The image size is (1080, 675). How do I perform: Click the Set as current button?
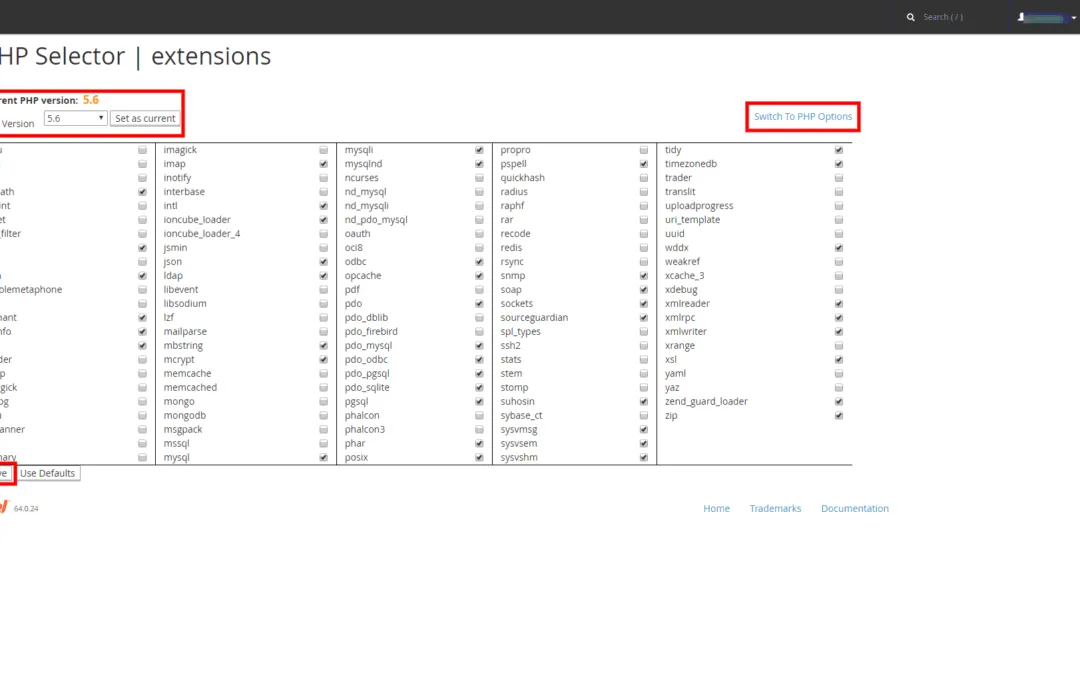point(145,118)
